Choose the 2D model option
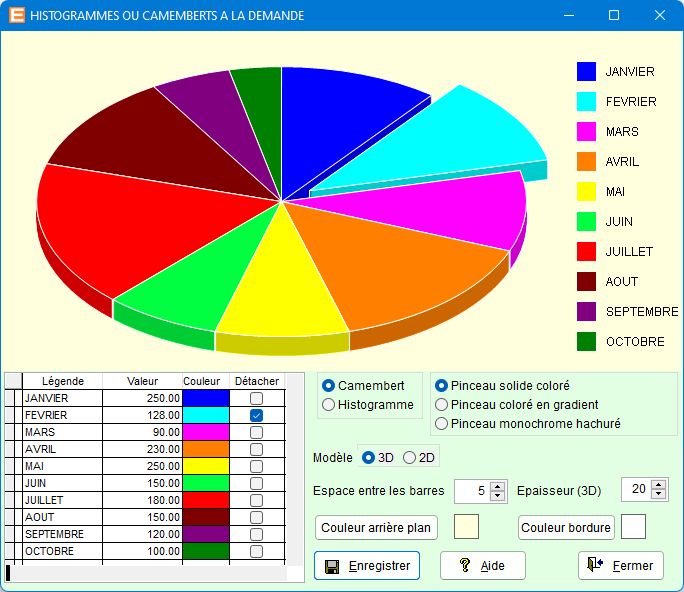 click(x=410, y=458)
